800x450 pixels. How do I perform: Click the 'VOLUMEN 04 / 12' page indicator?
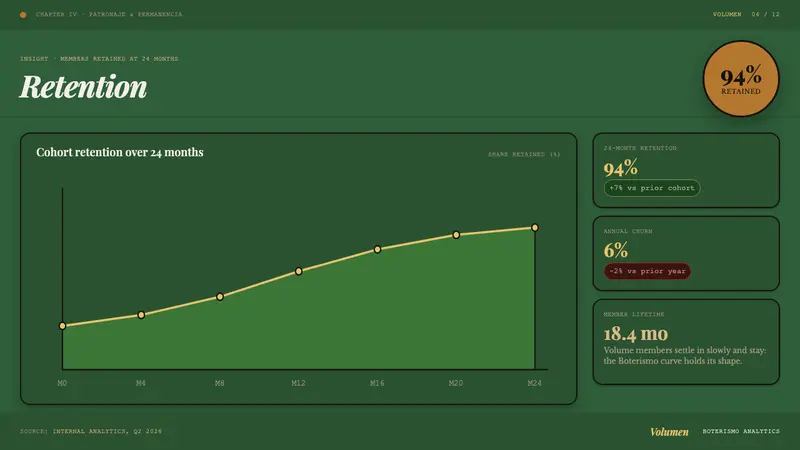pyautogui.click(x=746, y=14)
